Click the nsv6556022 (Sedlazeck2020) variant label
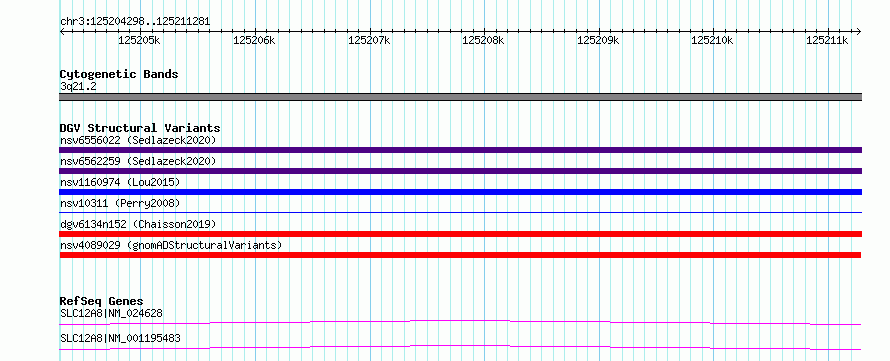Viewport: 890px width, 361px height. coord(138,140)
